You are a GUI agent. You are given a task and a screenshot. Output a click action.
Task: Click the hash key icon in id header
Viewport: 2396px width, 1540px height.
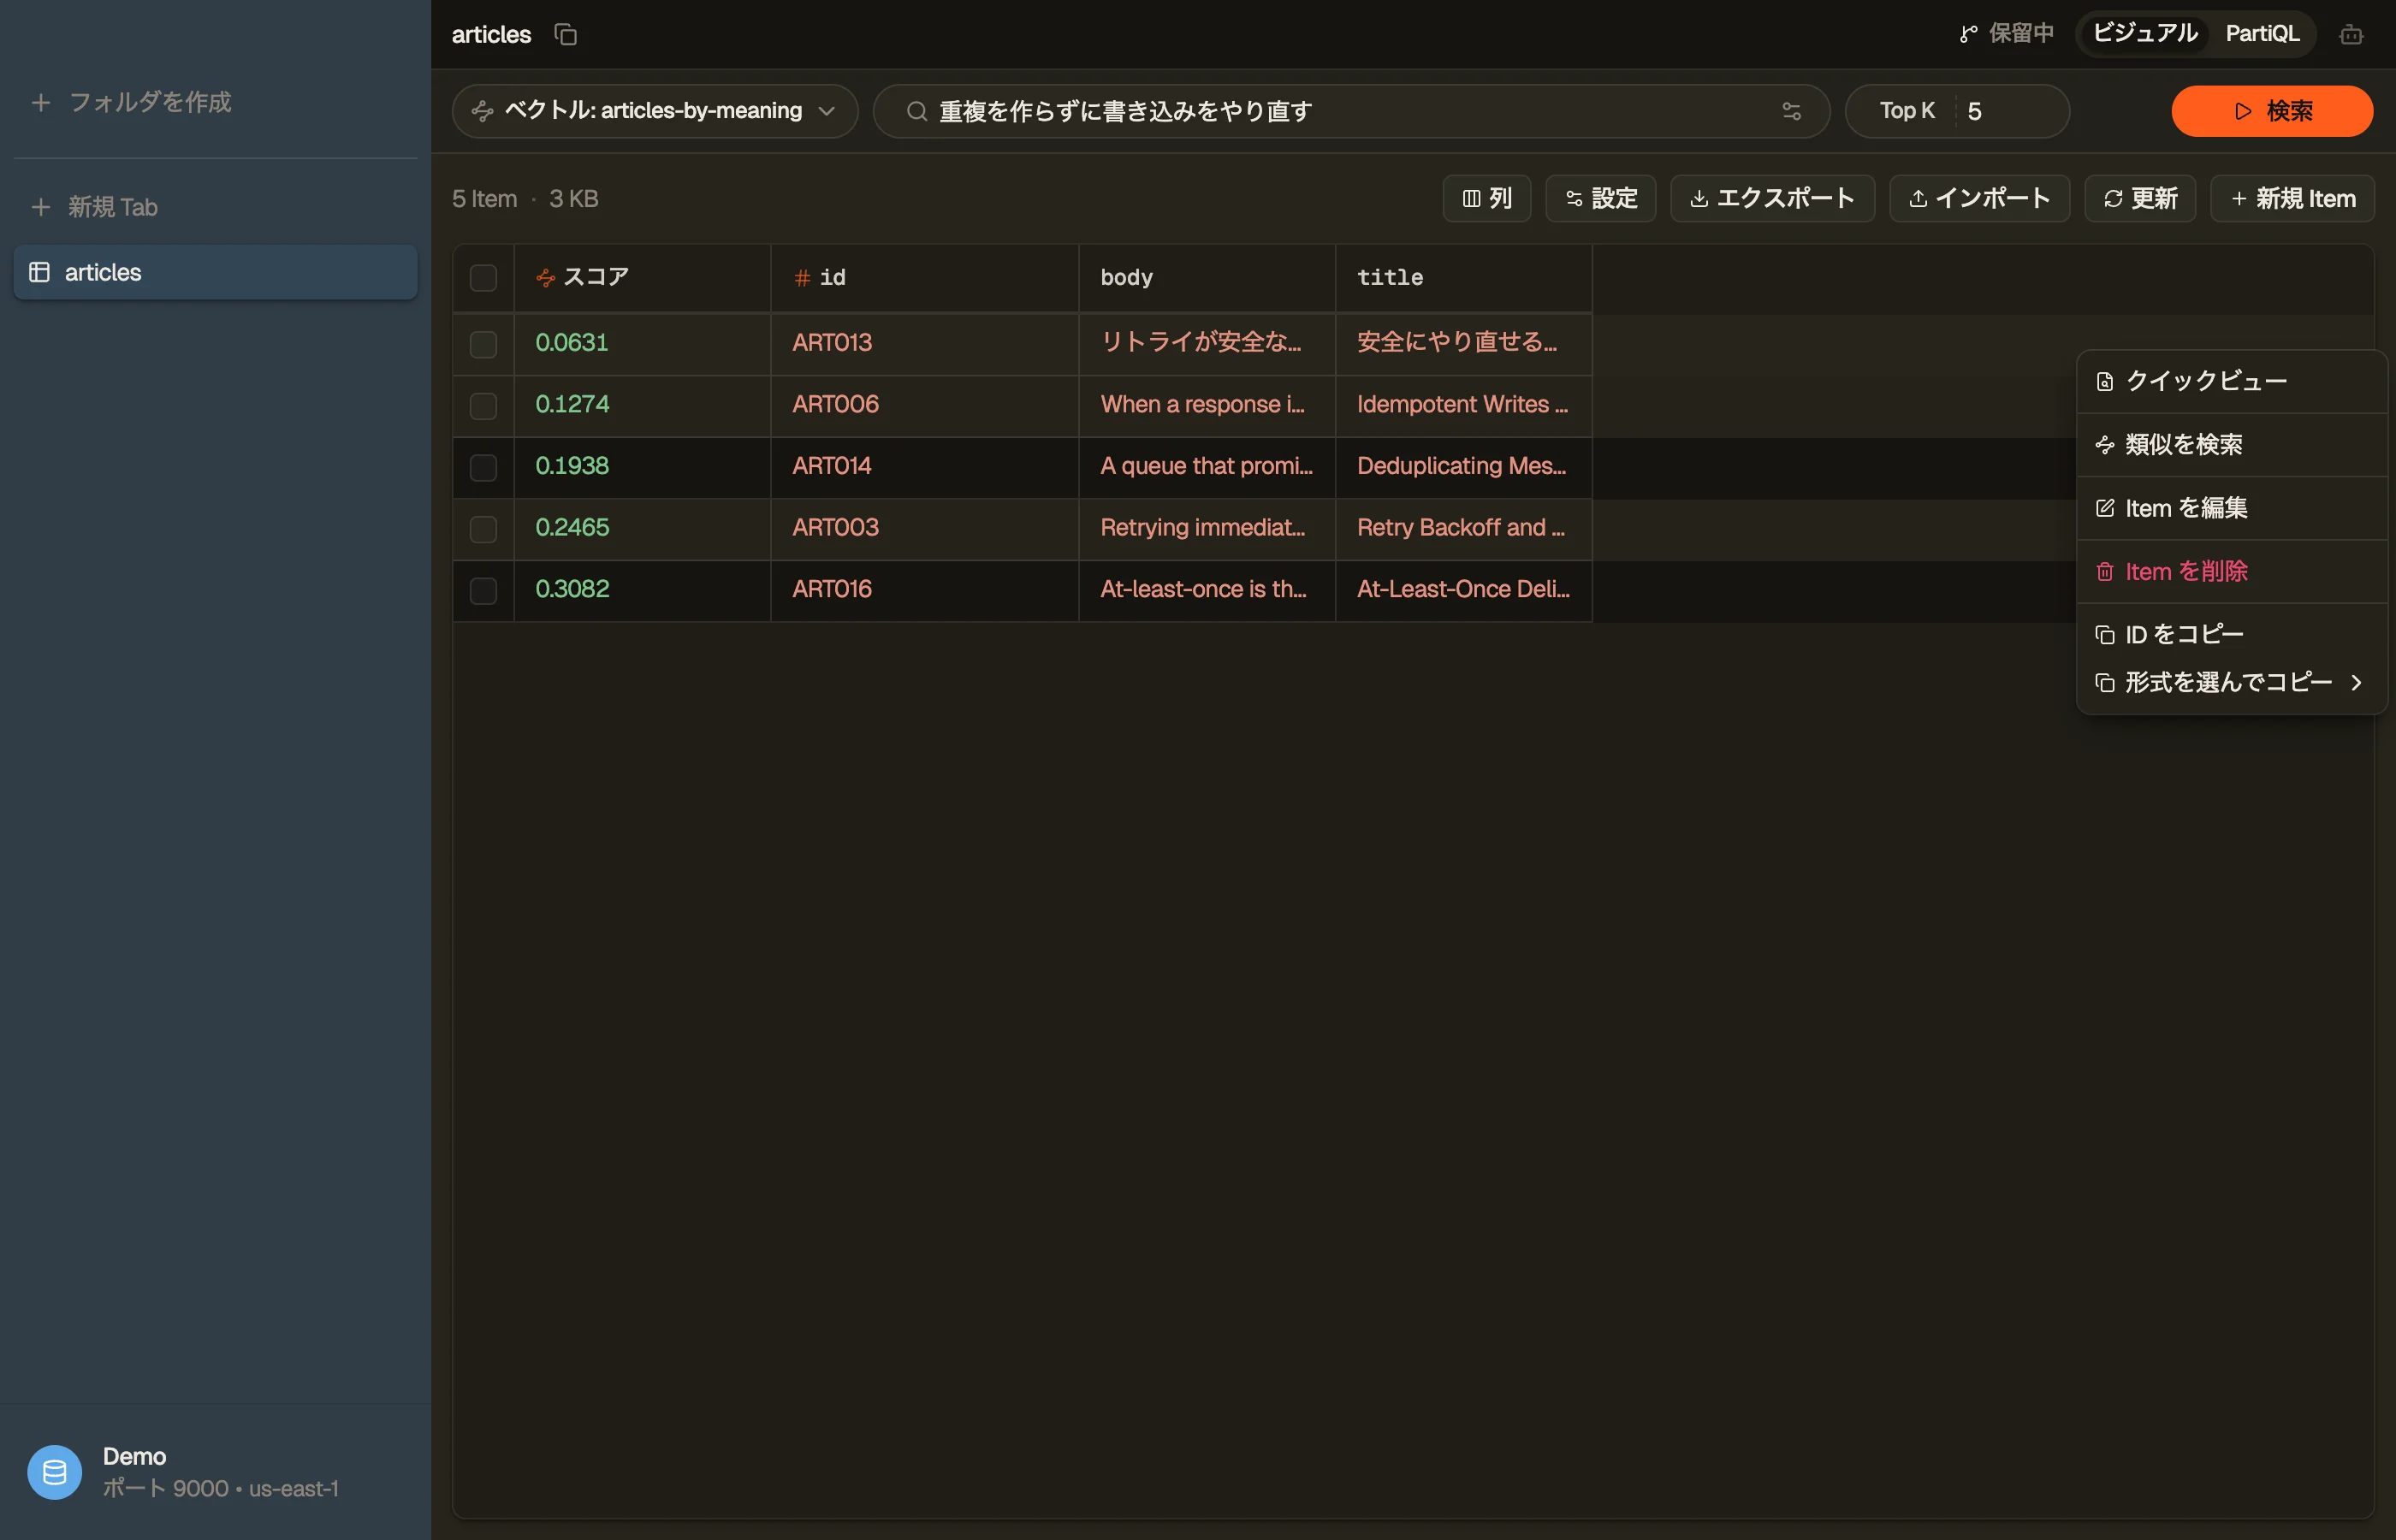(x=801, y=278)
